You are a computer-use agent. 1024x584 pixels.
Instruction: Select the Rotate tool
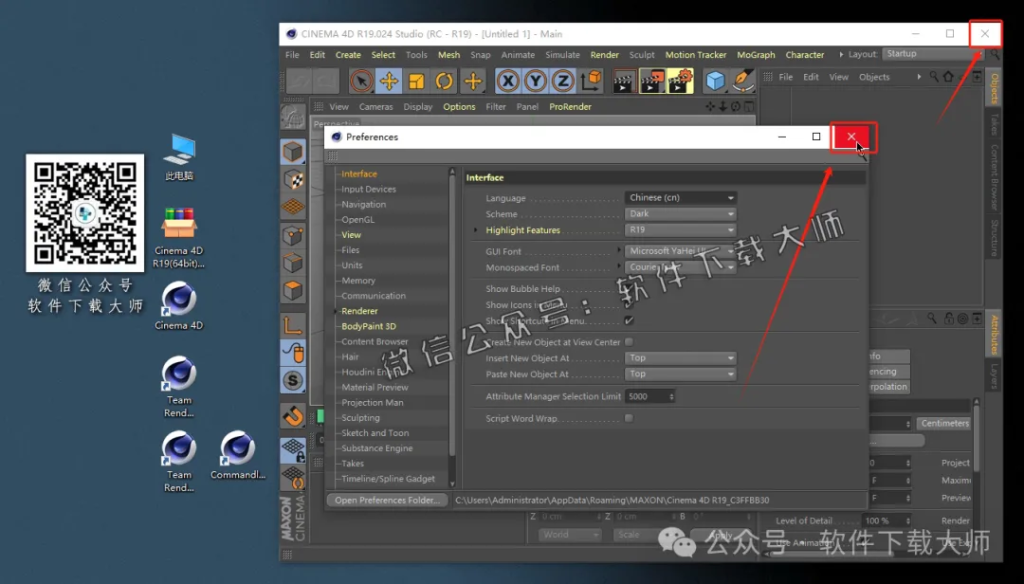tap(442, 81)
